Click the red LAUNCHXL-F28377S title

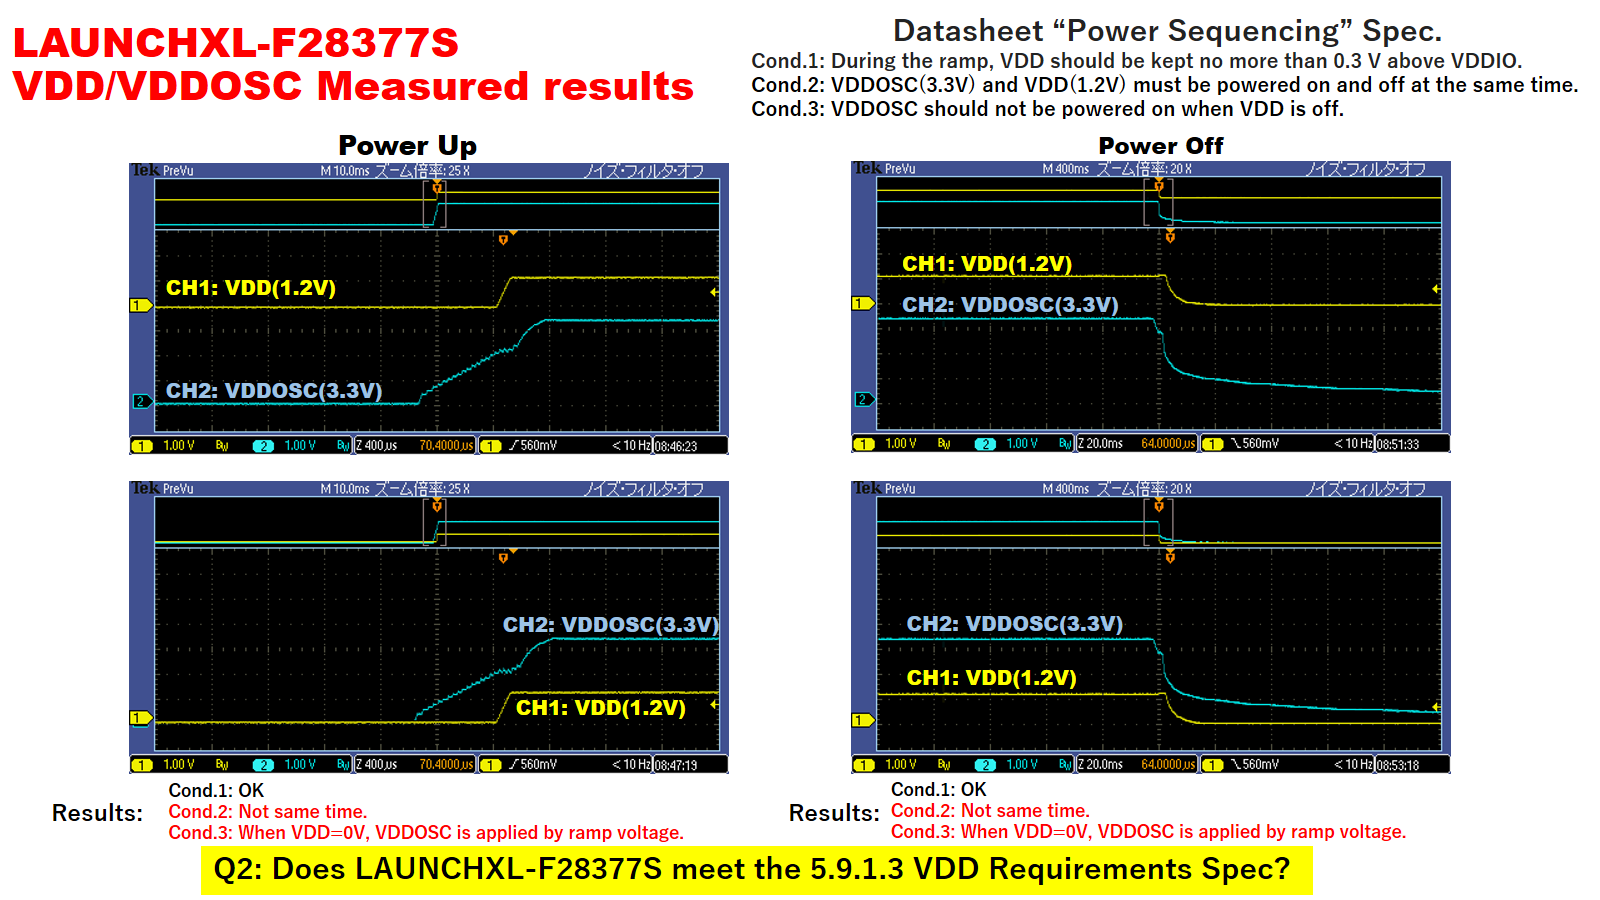point(236,43)
